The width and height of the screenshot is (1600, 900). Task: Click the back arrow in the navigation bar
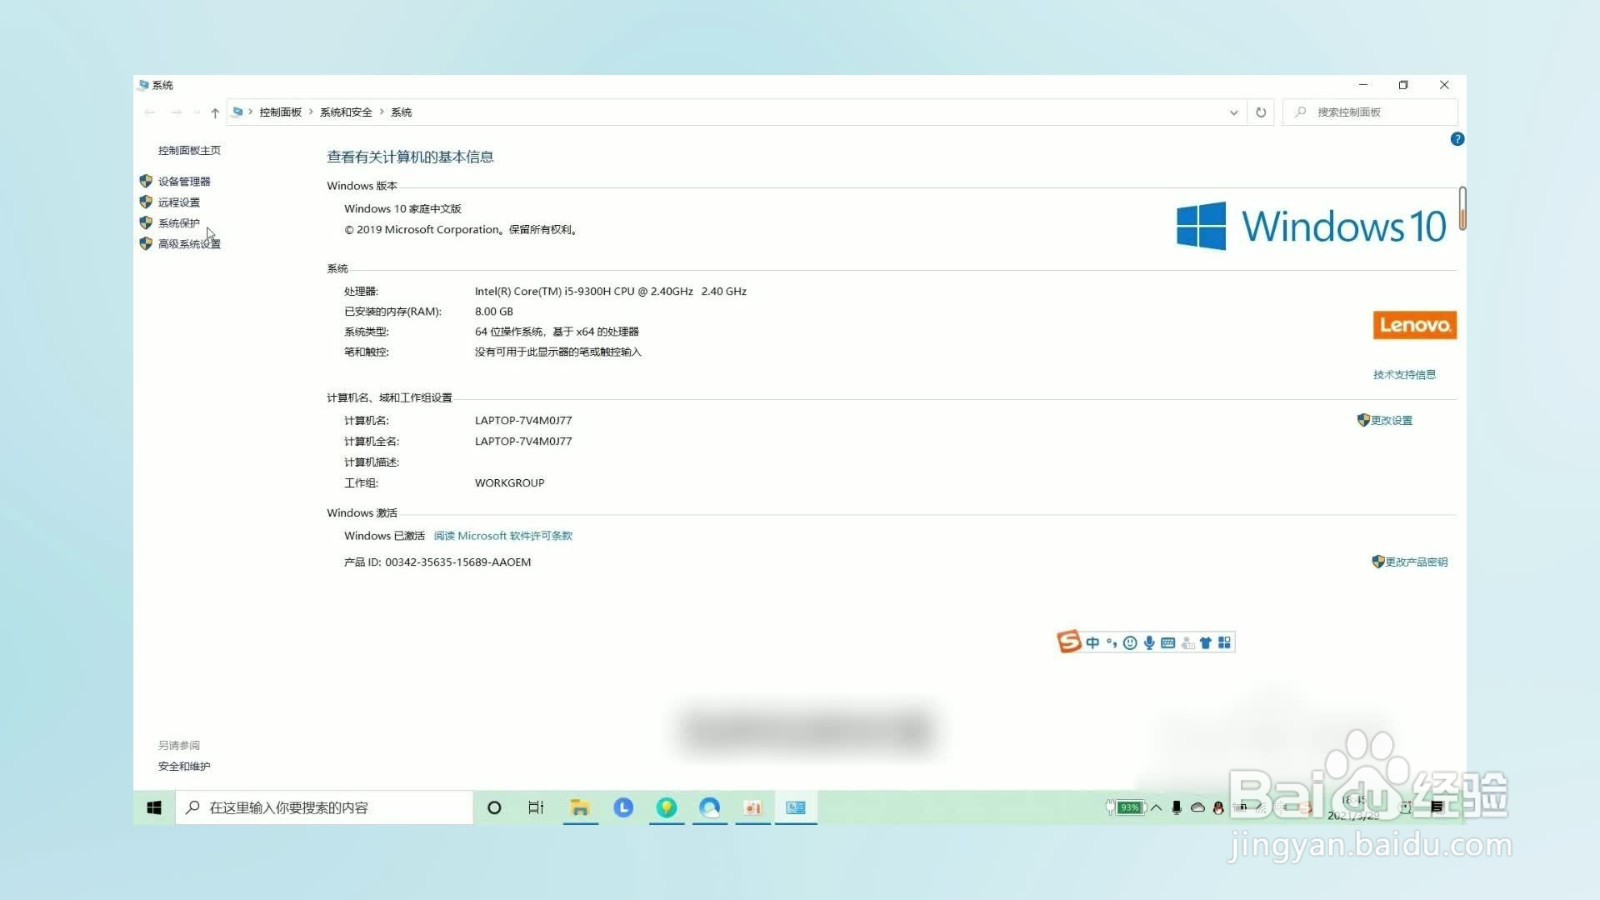tap(150, 112)
